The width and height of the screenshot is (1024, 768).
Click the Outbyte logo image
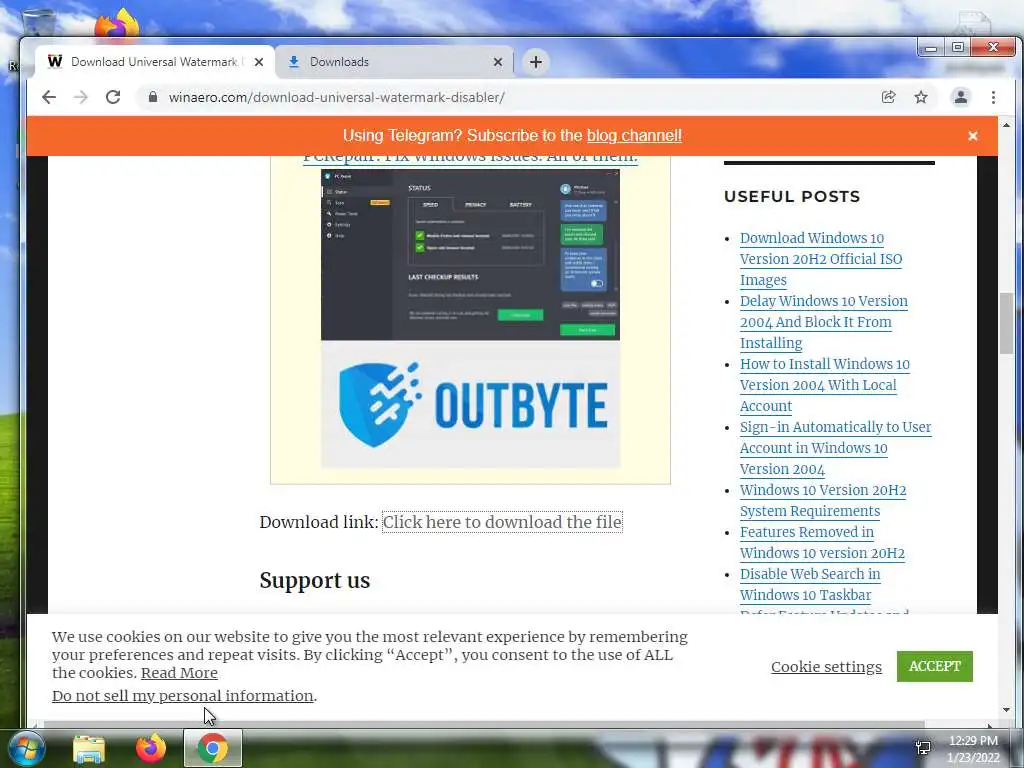pos(470,404)
